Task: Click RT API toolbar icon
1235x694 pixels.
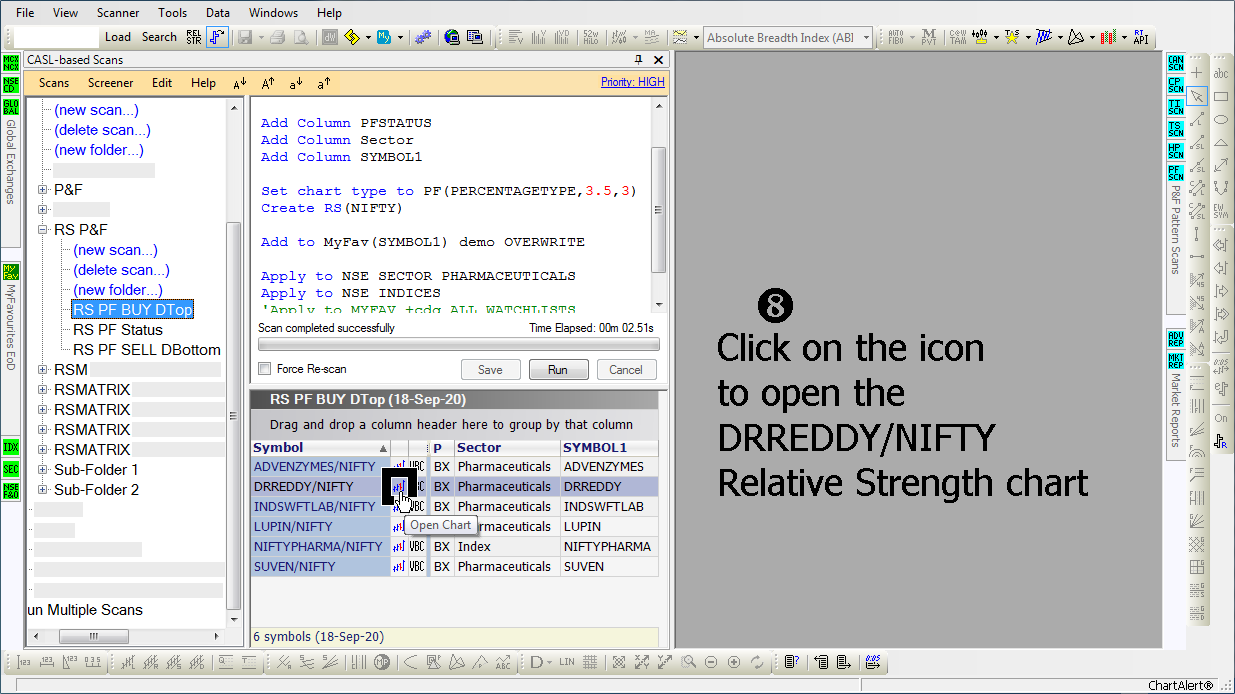Action: point(1139,37)
